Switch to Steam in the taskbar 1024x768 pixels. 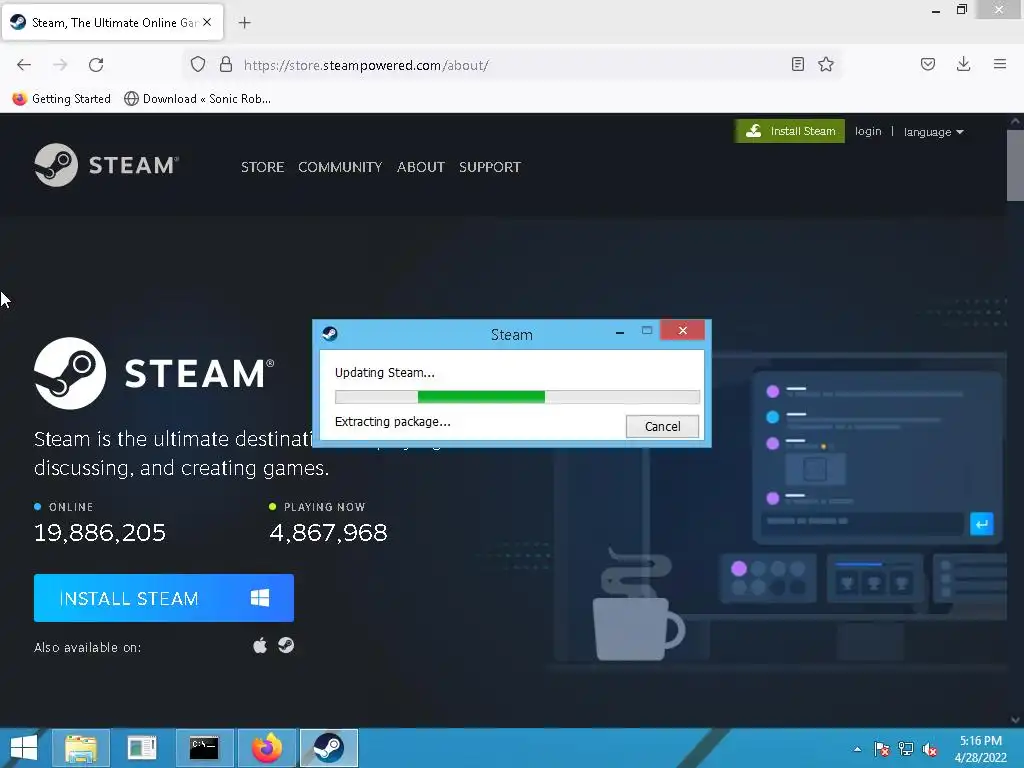click(328, 748)
